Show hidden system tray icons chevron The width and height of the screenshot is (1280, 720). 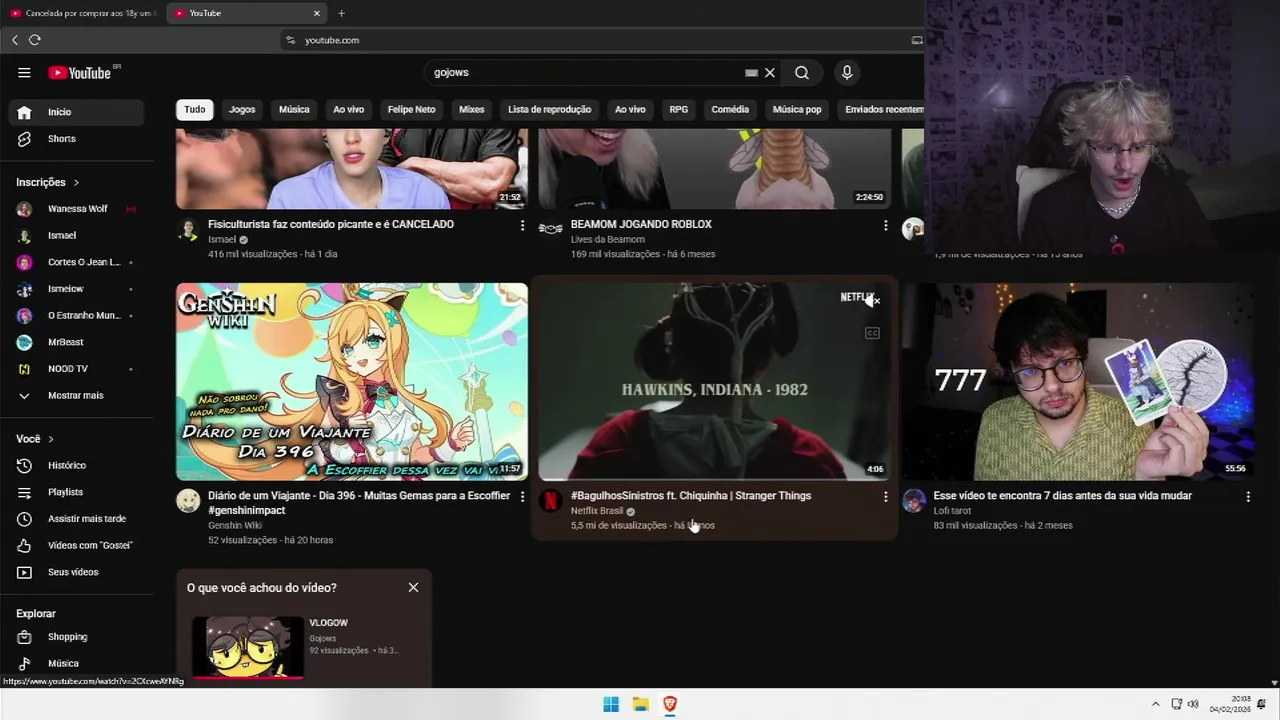(1156, 704)
